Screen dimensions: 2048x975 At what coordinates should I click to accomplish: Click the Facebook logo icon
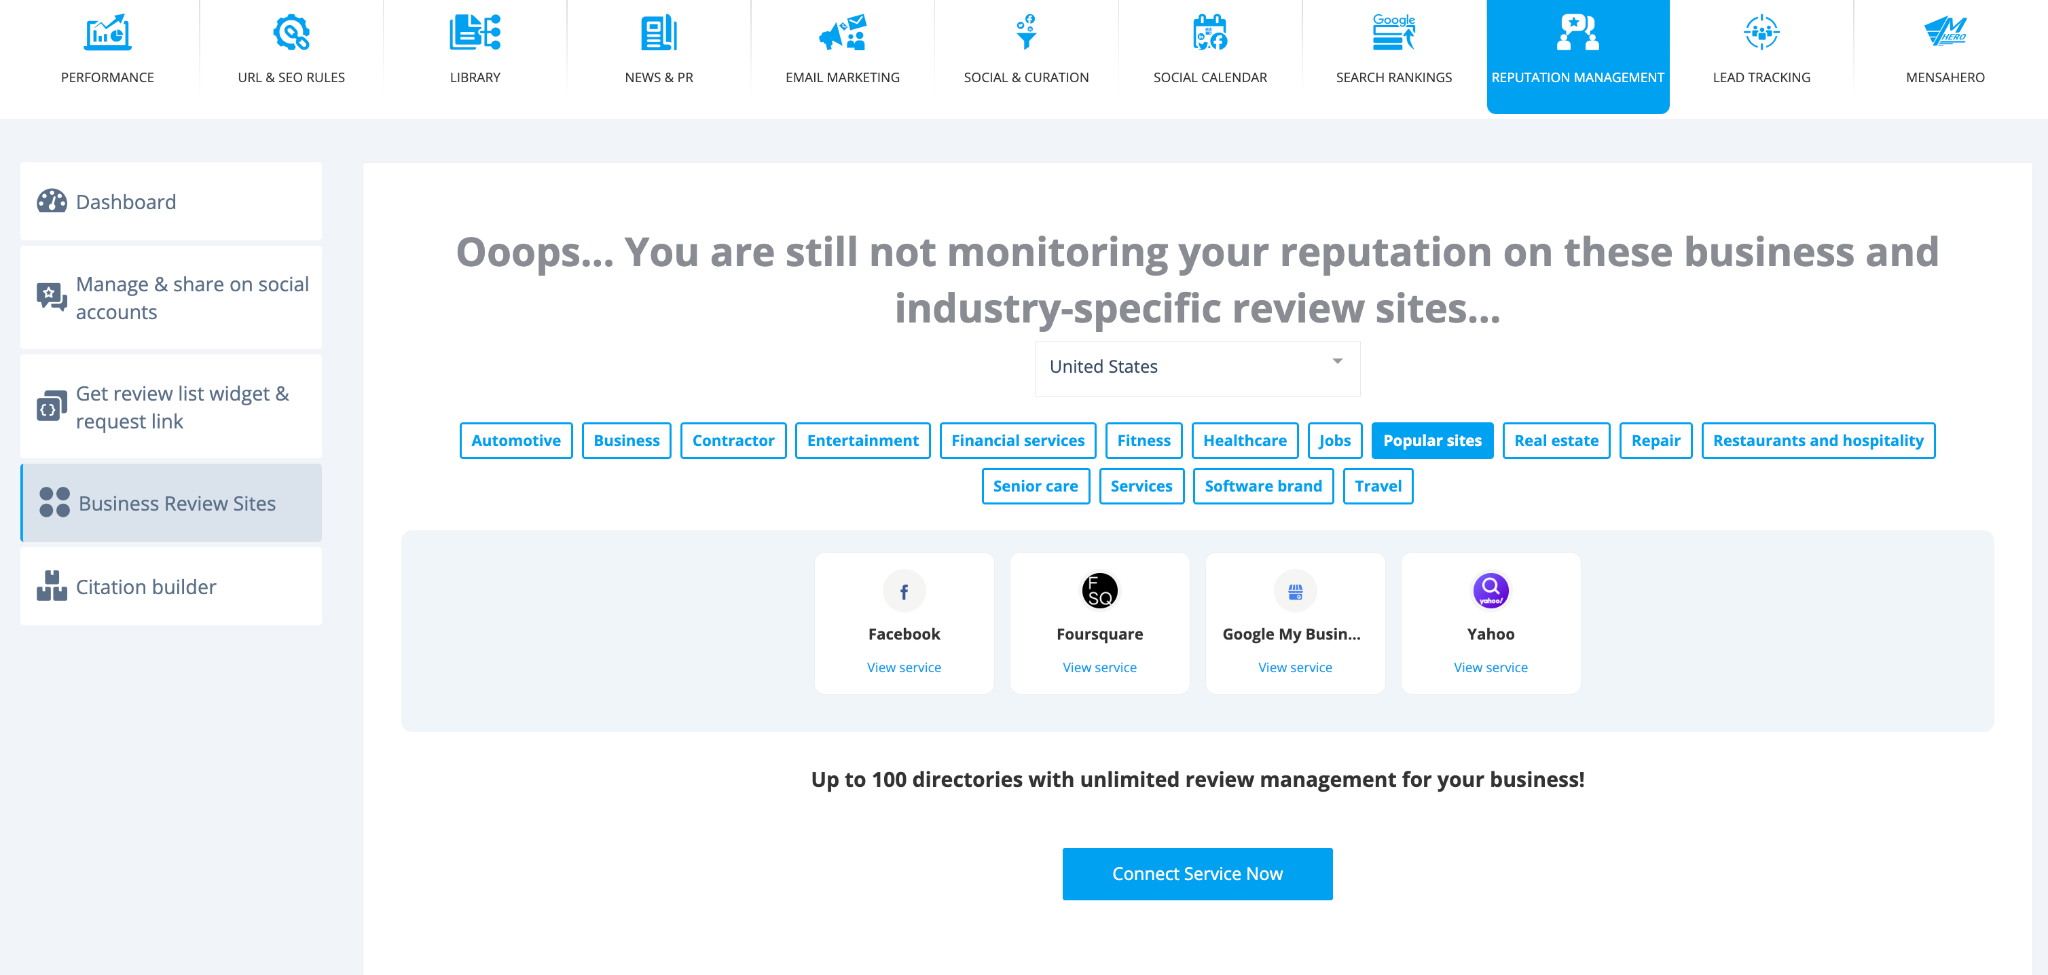pyautogui.click(x=904, y=591)
